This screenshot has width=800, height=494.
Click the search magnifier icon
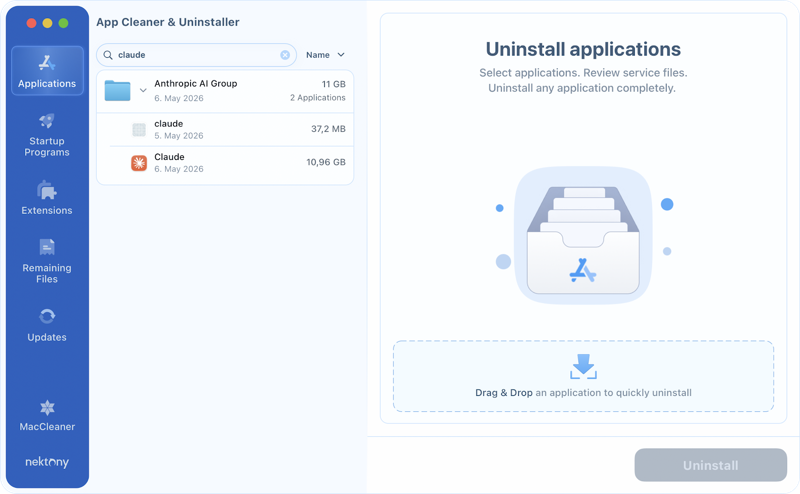108,55
